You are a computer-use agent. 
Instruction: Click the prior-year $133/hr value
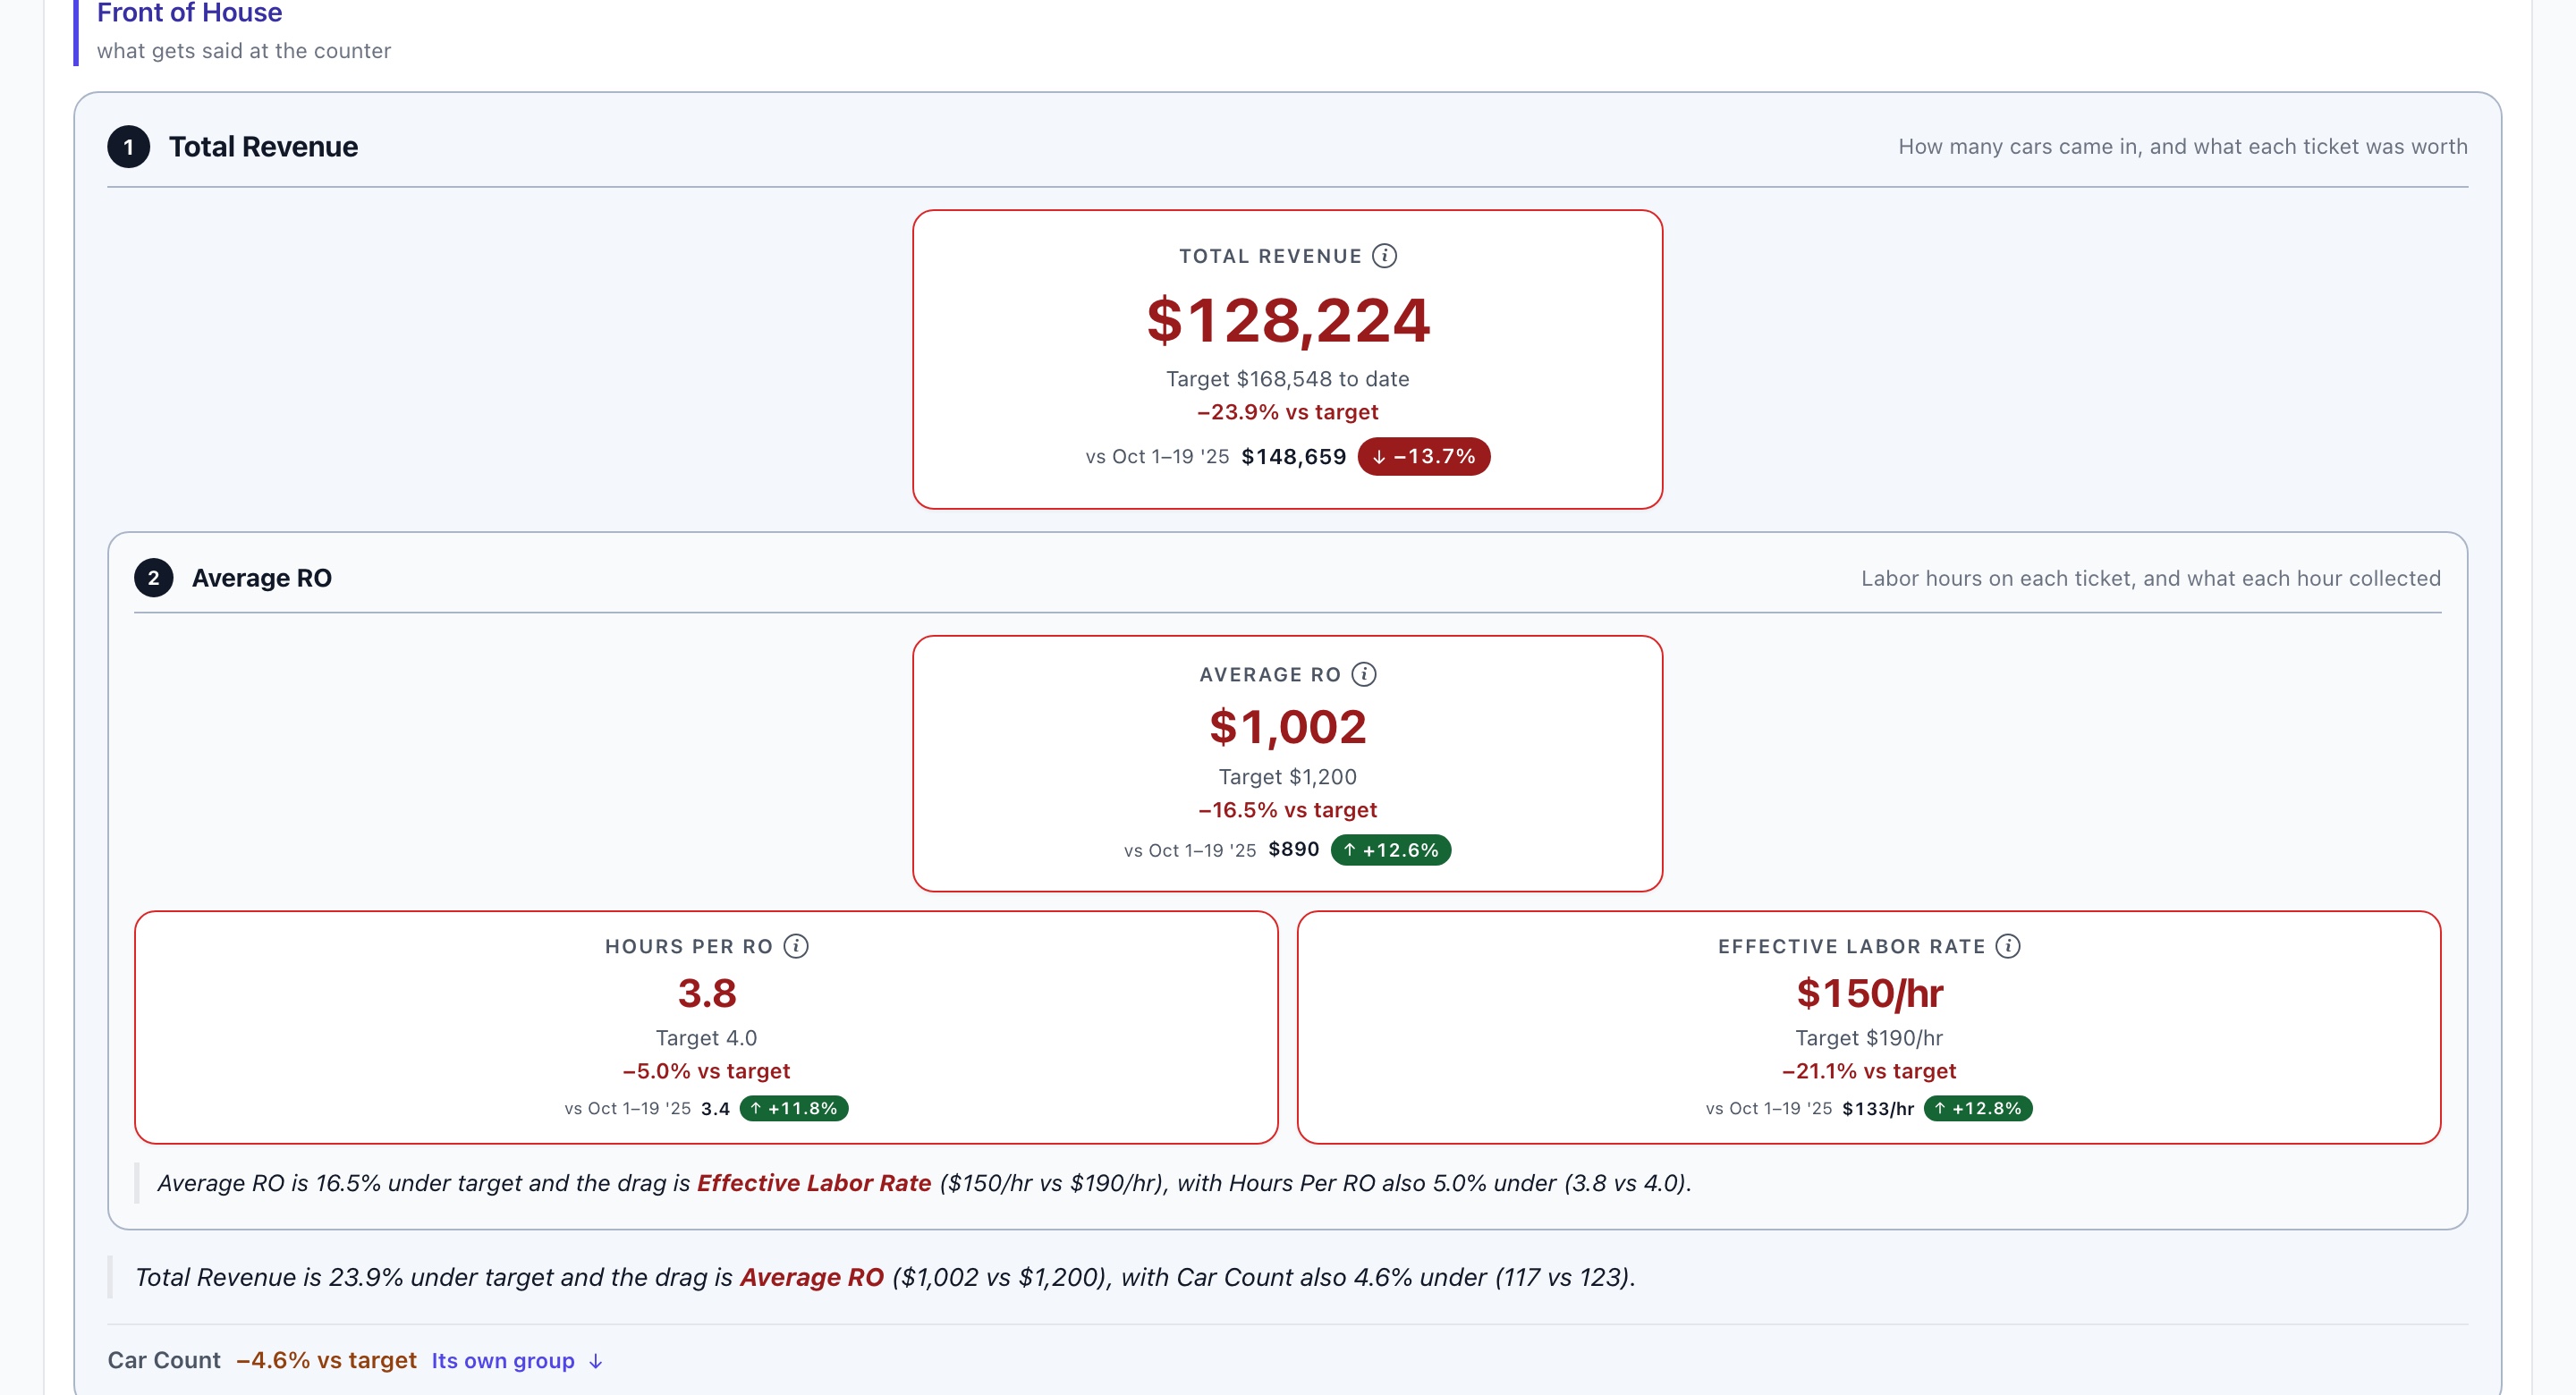[1878, 1108]
